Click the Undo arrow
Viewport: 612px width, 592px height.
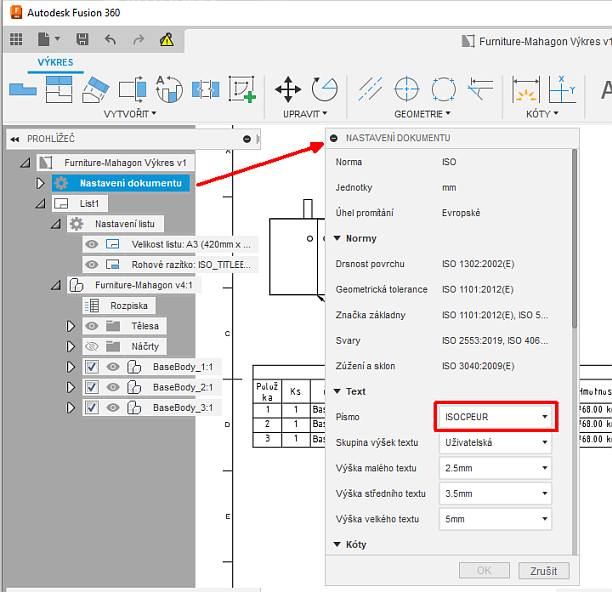tap(110, 40)
